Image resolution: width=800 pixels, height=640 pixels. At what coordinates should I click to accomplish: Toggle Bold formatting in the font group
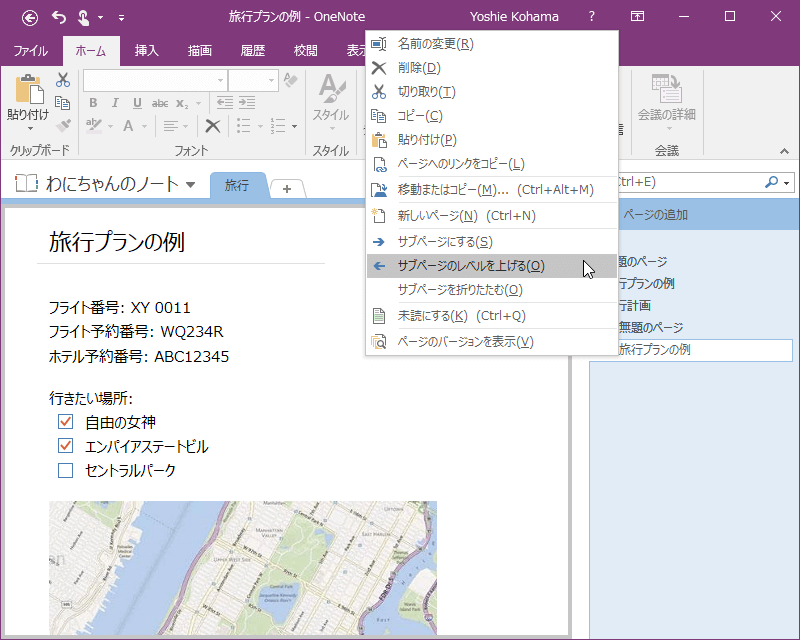93,103
